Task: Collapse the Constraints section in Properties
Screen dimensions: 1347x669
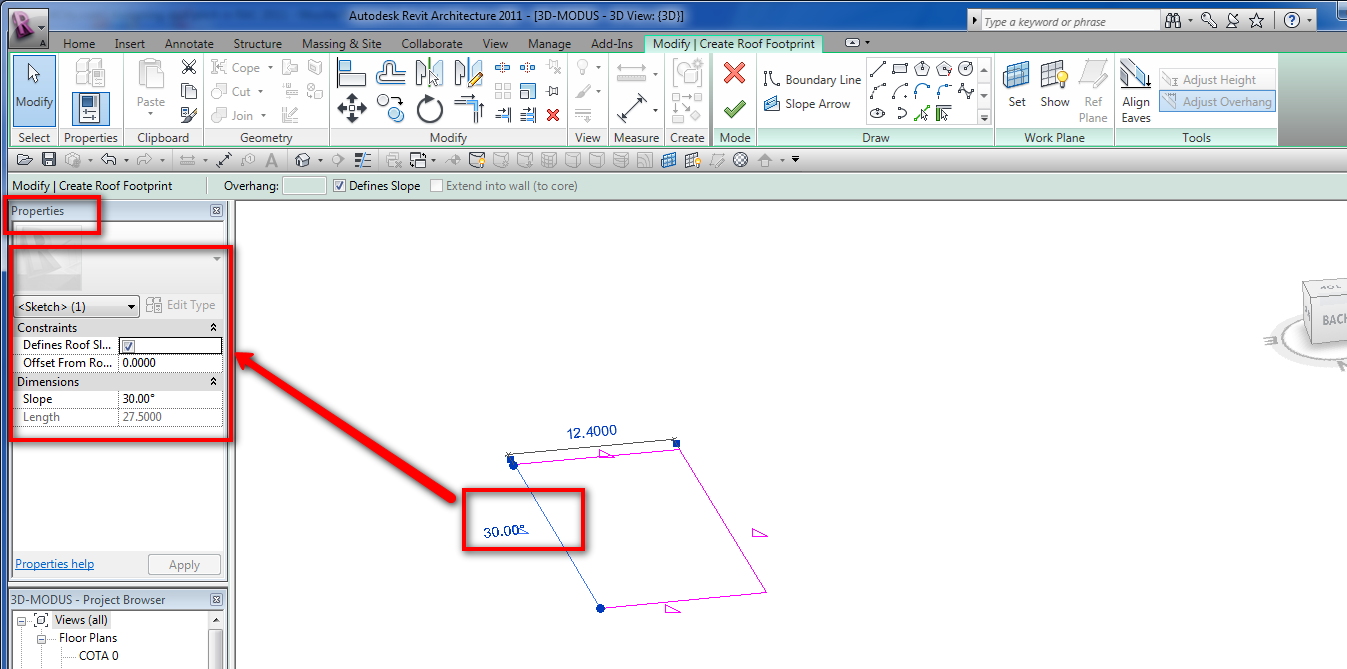Action: (x=210, y=327)
